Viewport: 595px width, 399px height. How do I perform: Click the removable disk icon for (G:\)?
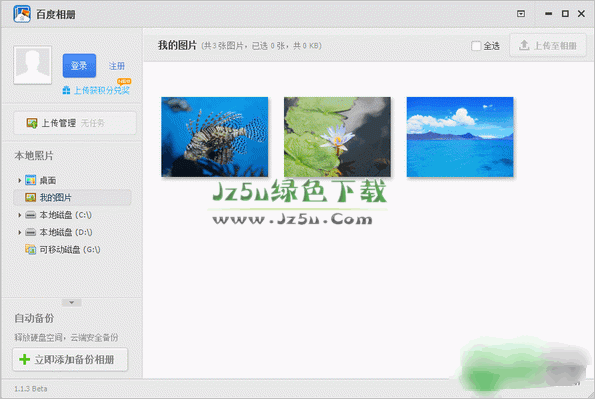pos(30,249)
